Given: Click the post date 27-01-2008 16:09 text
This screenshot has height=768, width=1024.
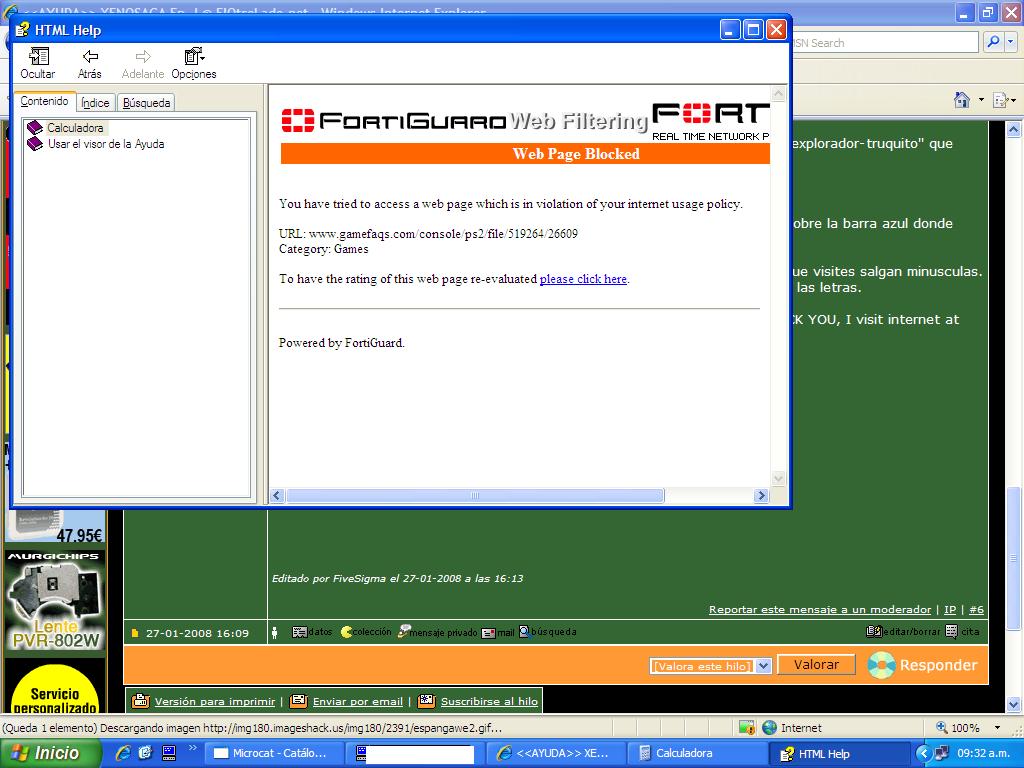Looking at the screenshot, I should click(x=197, y=633).
